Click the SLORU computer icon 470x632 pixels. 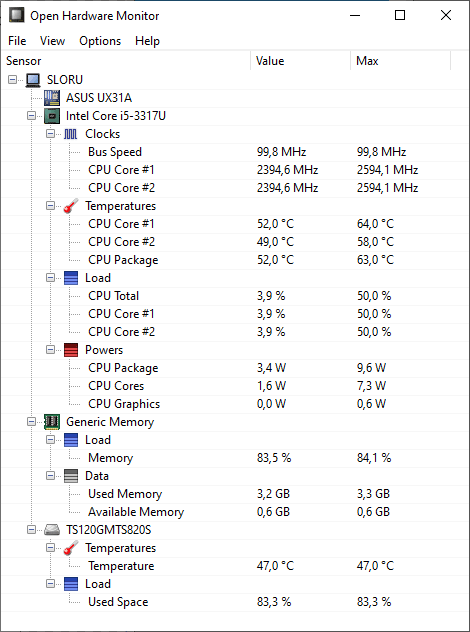point(33,80)
